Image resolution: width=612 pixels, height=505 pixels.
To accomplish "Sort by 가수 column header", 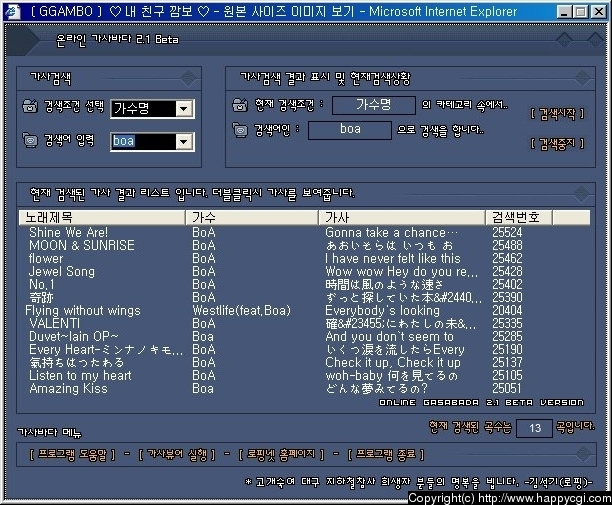I will coord(252,217).
